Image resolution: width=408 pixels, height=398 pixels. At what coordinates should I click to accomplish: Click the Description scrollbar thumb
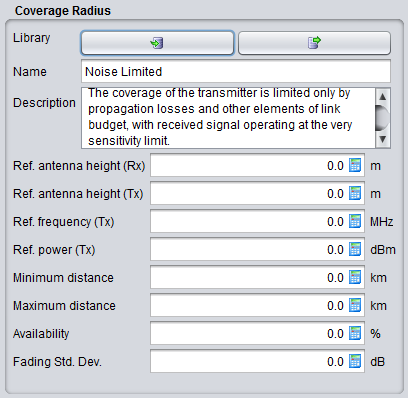[383, 118]
